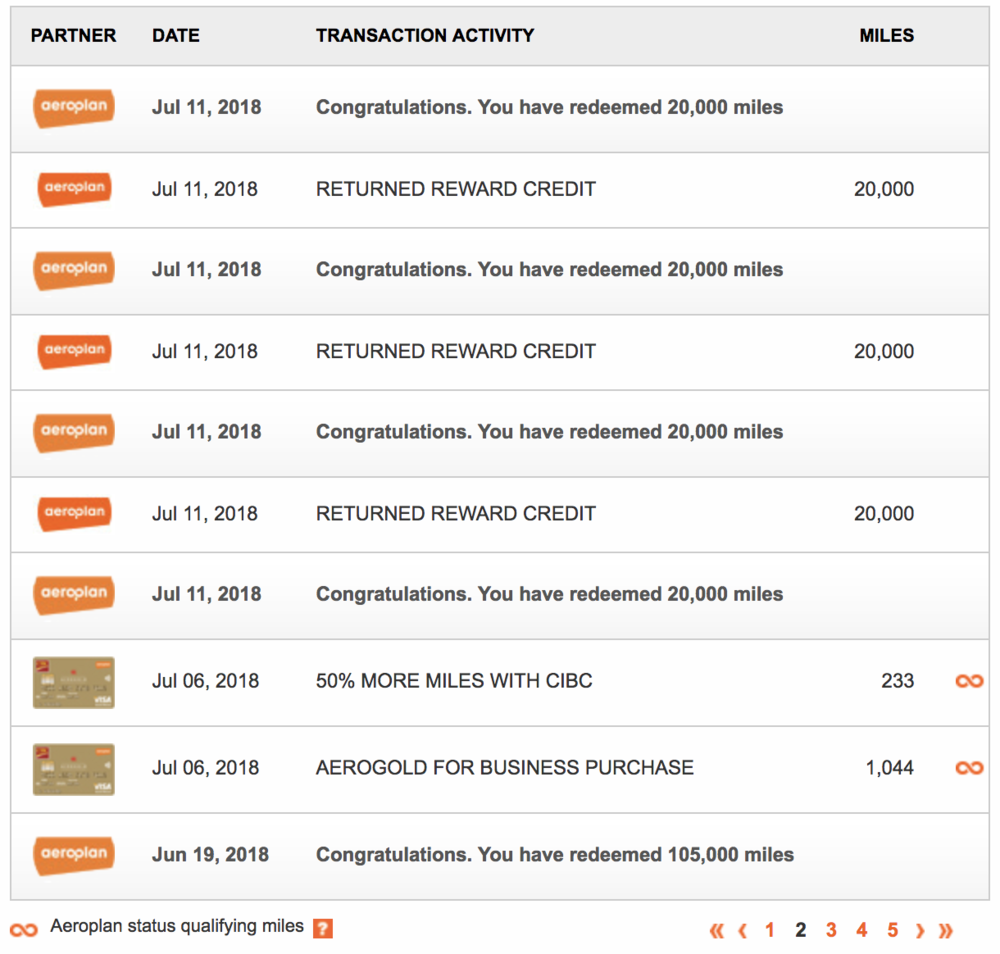Go to first page double-arrow icon

pyautogui.click(x=716, y=931)
